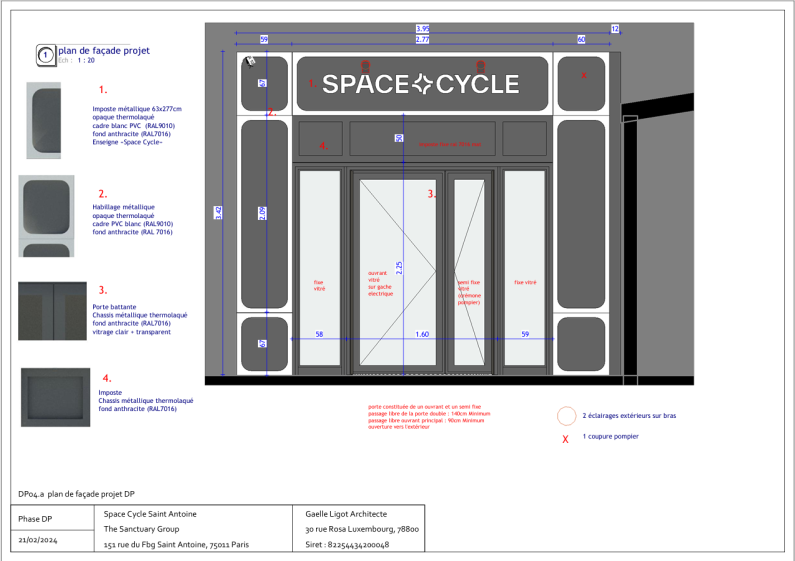Click the SPACE word on the sign
This screenshot has width=795, height=561.
366,84
